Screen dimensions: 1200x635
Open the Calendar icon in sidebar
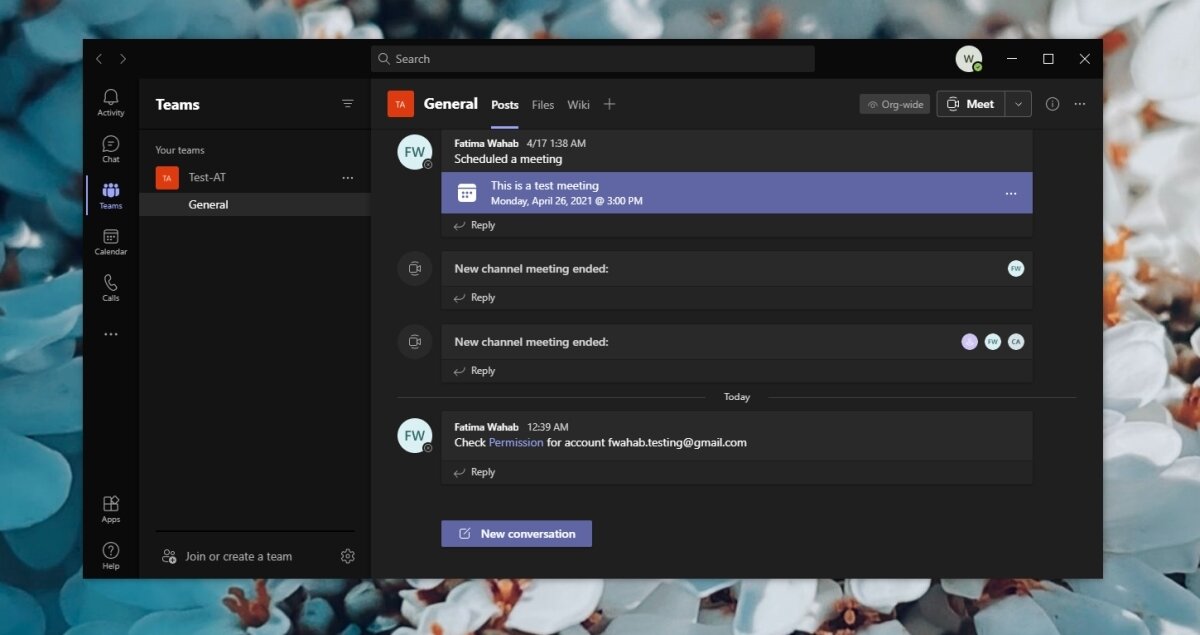click(x=111, y=241)
